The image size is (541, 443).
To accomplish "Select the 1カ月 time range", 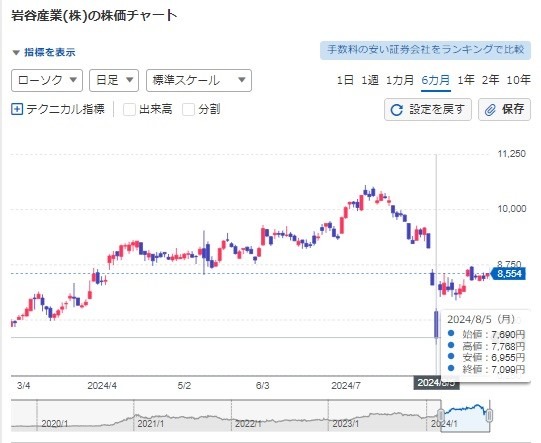I will click(400, 80).
